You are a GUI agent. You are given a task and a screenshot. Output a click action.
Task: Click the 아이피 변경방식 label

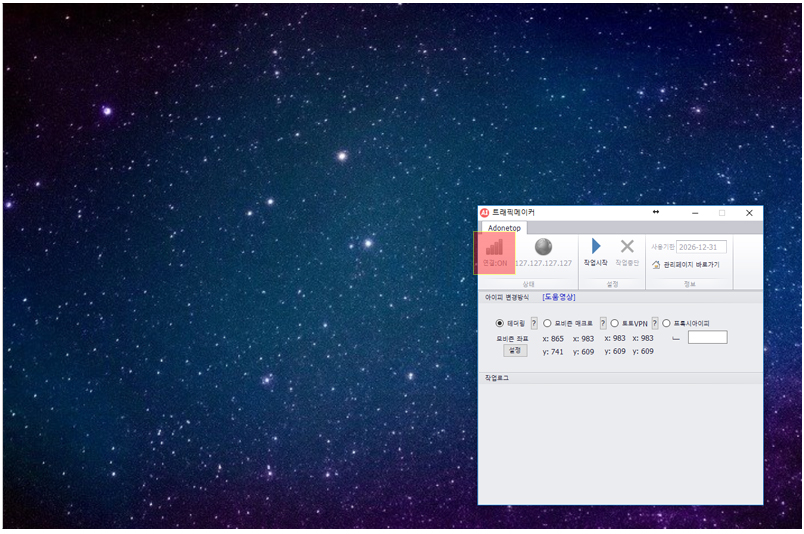tap(507, 297)
